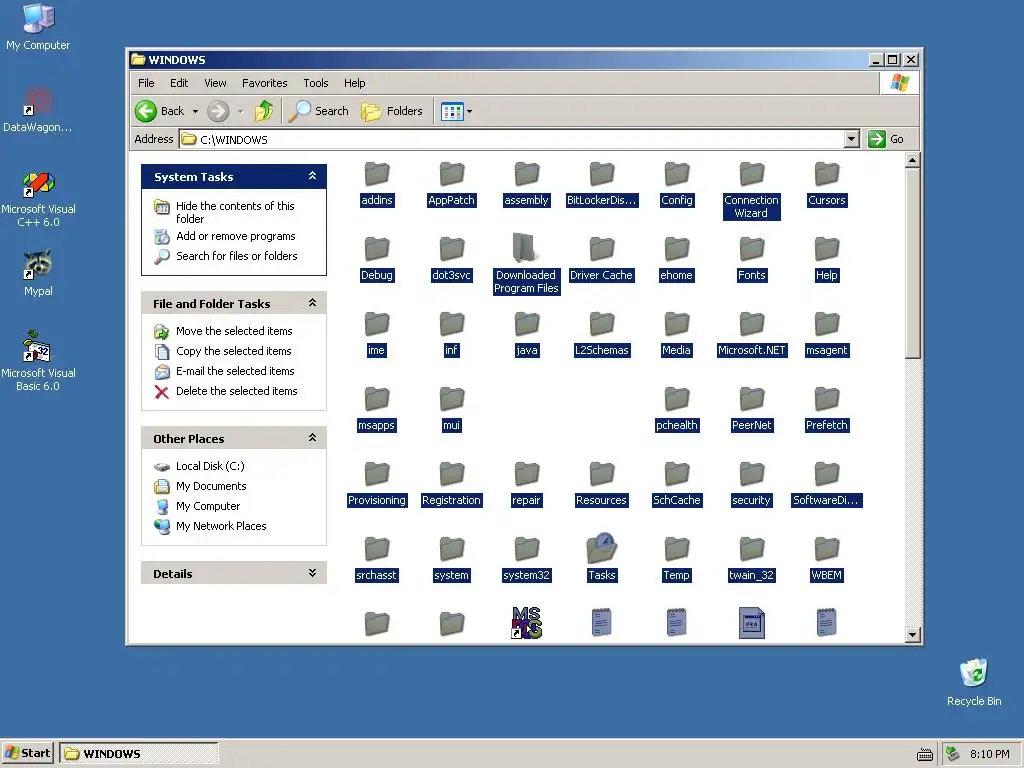Select the Recycle Bin desktop icon
This screenshot has height=768, width=1024.
coord(974,682)
